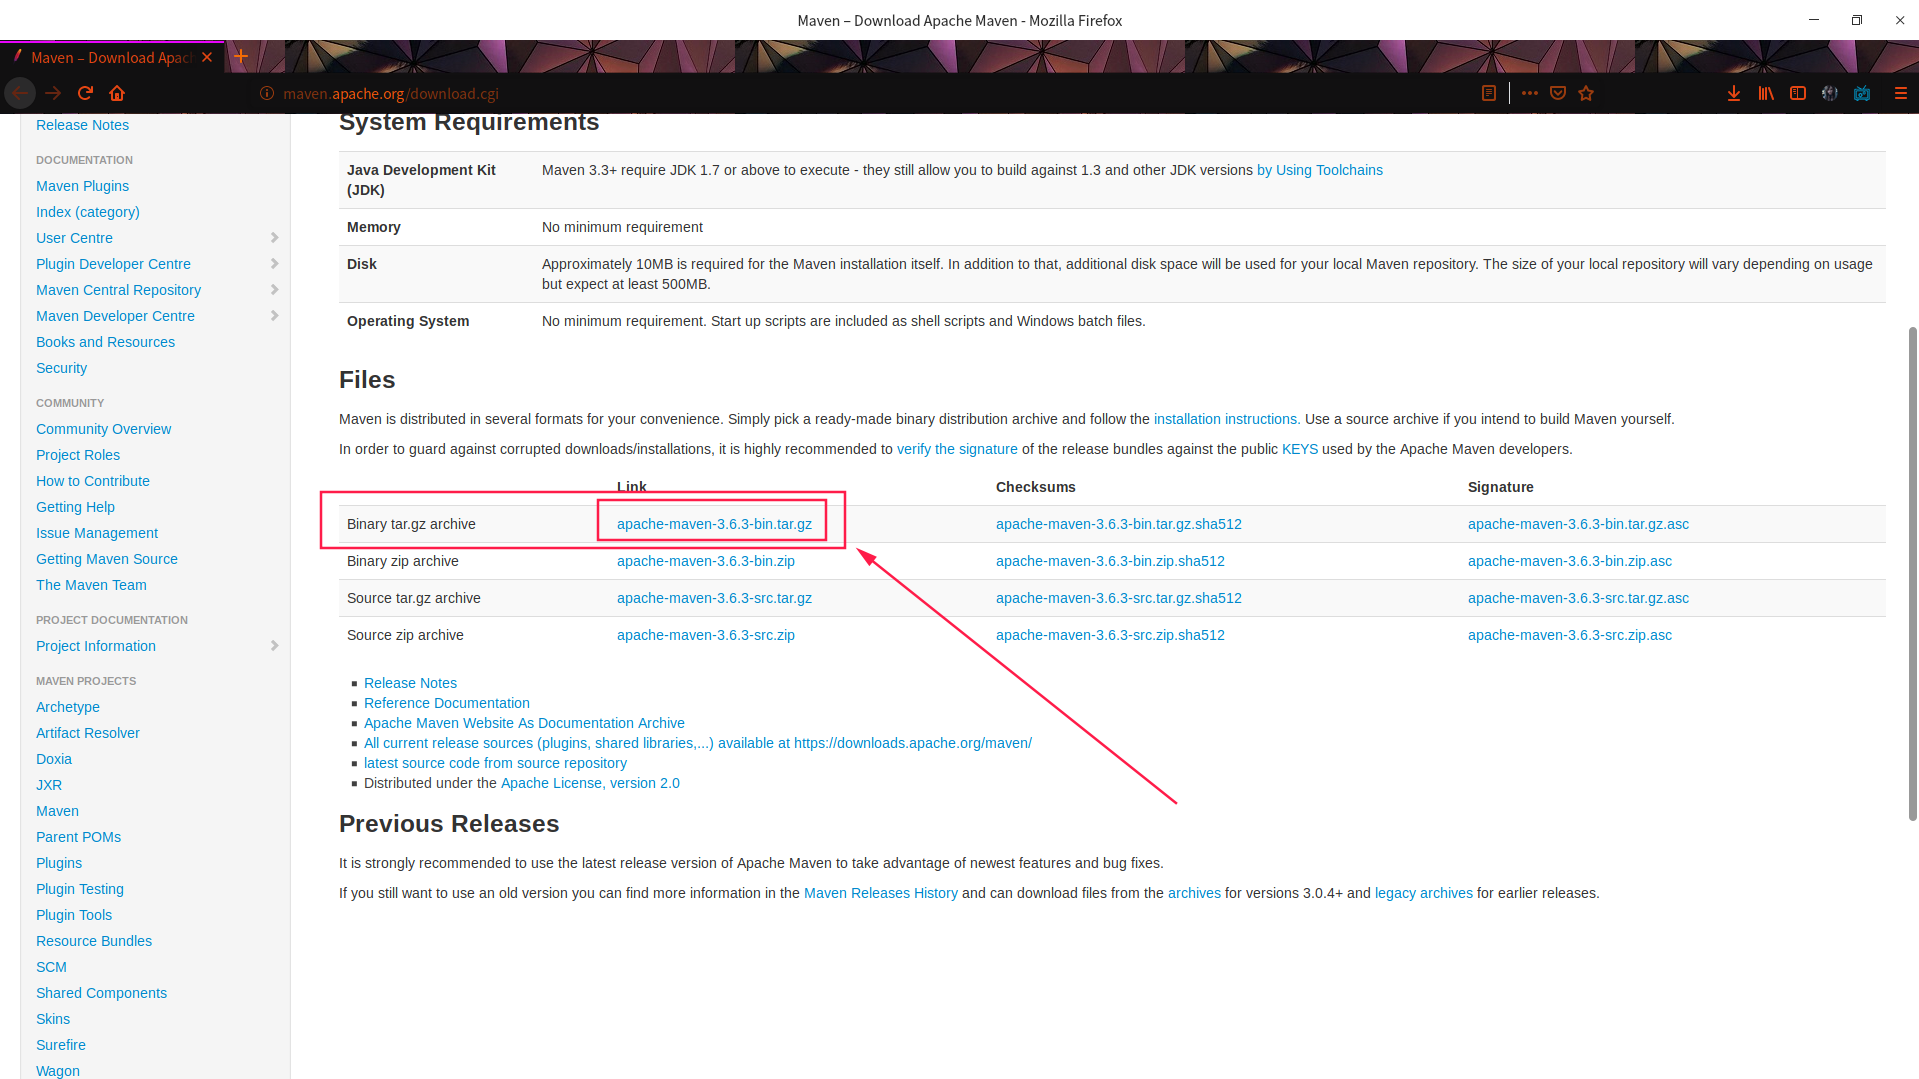Download apache-maven-3.6.3-src.zip
The width and height of the screenshot is (1919, 1079).
(x=706, y=635)
